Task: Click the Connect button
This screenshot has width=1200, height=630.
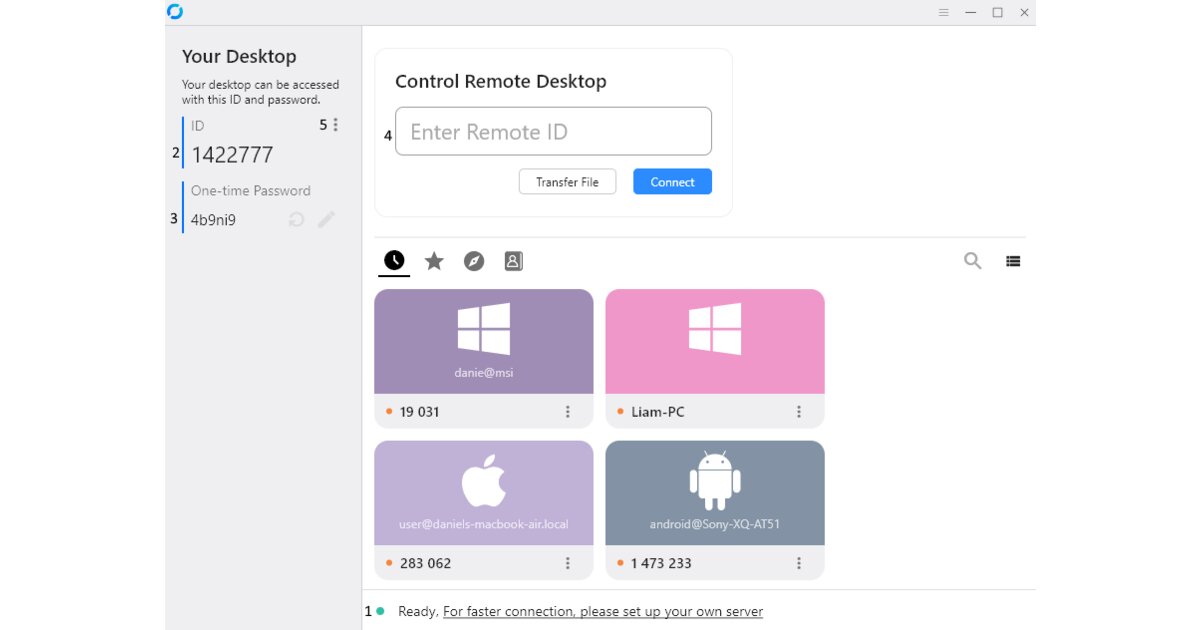Action: click(x=672, y=182)
